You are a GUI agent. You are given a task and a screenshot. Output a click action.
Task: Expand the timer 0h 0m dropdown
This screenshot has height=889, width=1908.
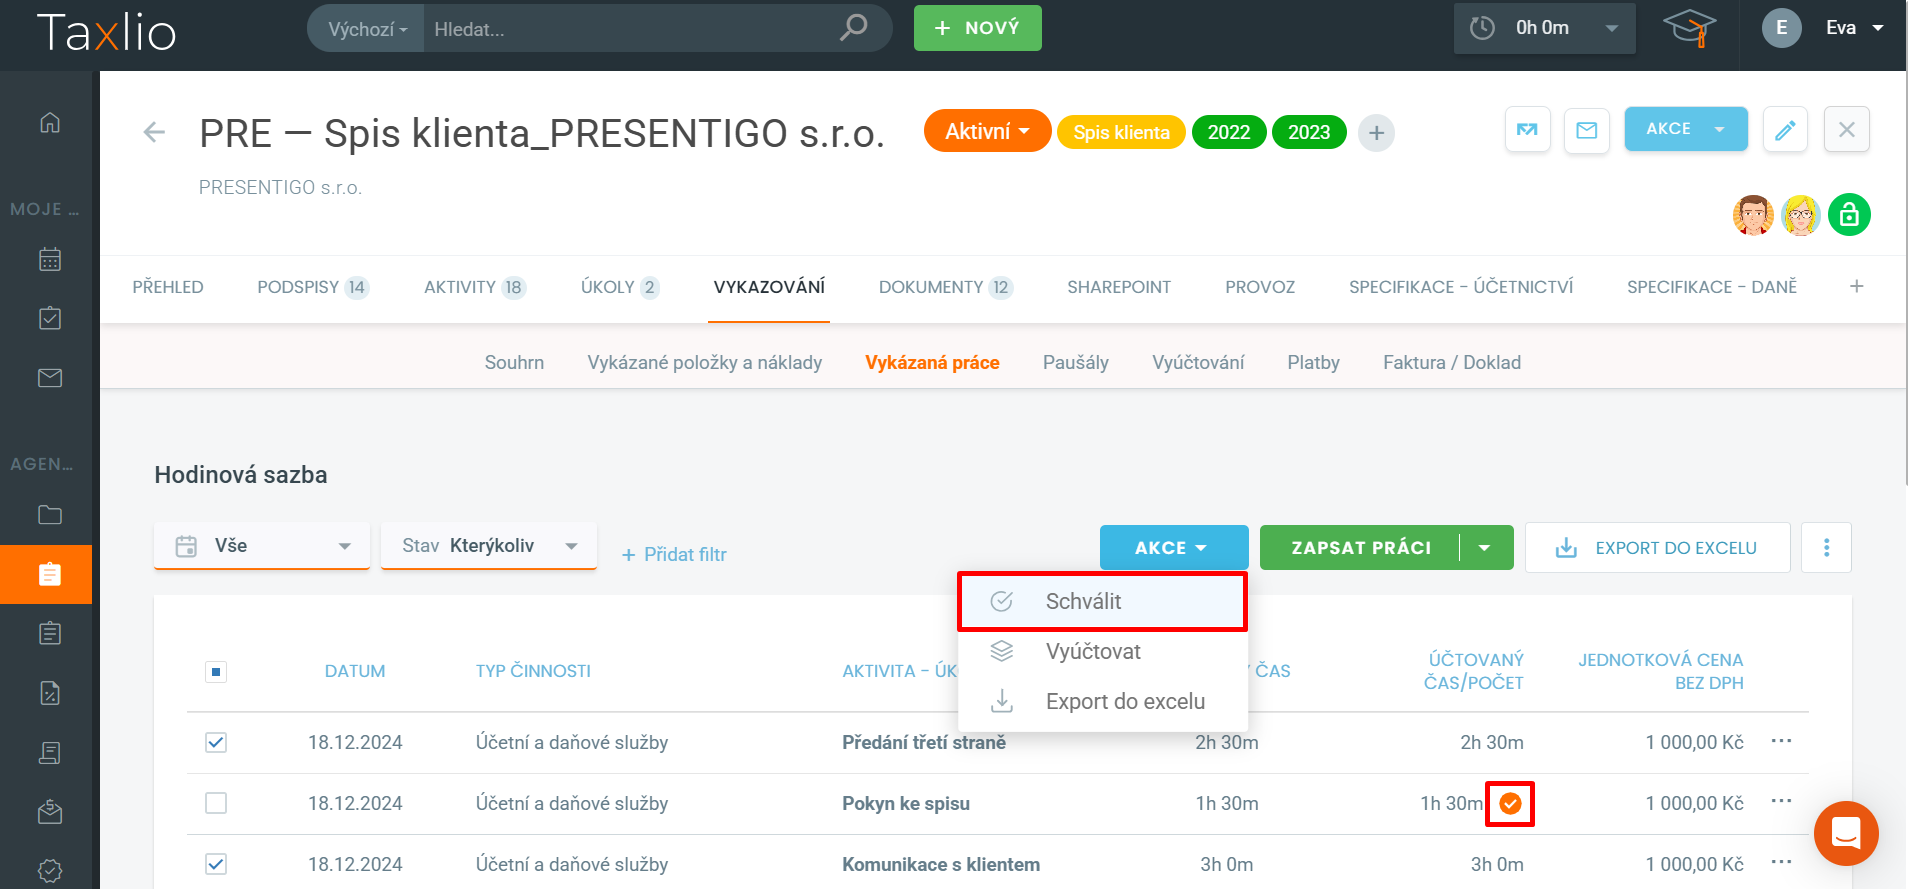pos(1612,28)
